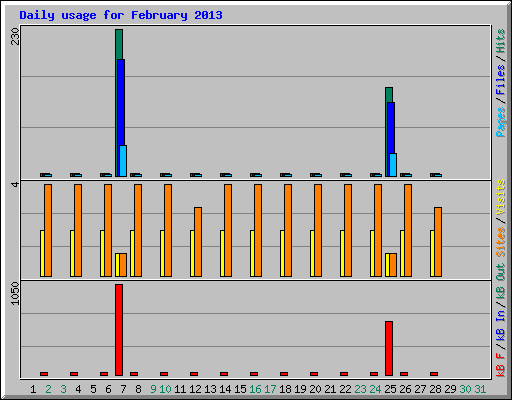Viewport: 512px width, 400px height.
Task: Click the day label '19' on the x-axis
Action: [x=300, y=389]
